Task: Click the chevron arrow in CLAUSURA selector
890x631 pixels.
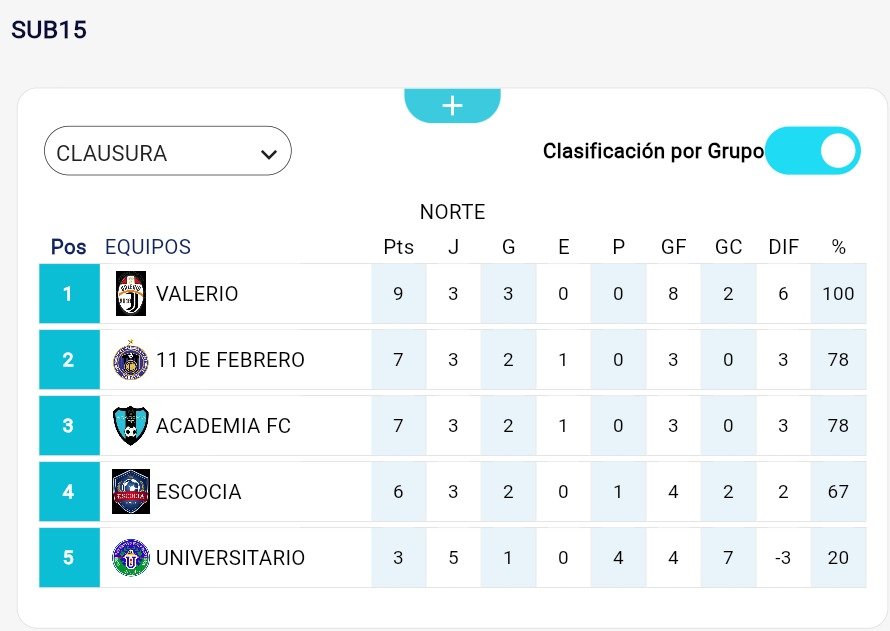Action: pos(268,154)
